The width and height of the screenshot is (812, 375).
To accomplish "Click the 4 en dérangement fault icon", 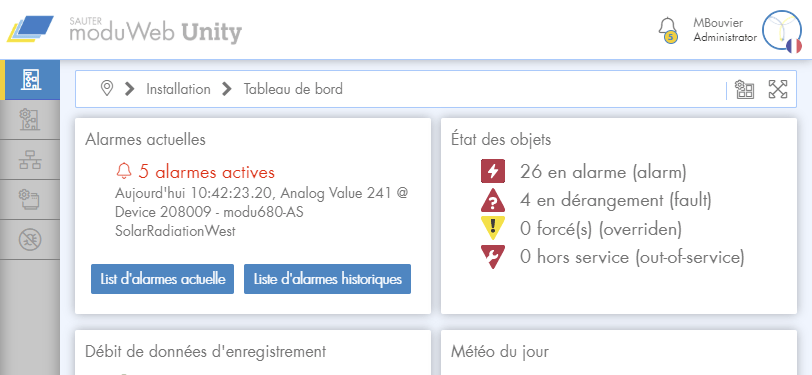I will (492, 200).
